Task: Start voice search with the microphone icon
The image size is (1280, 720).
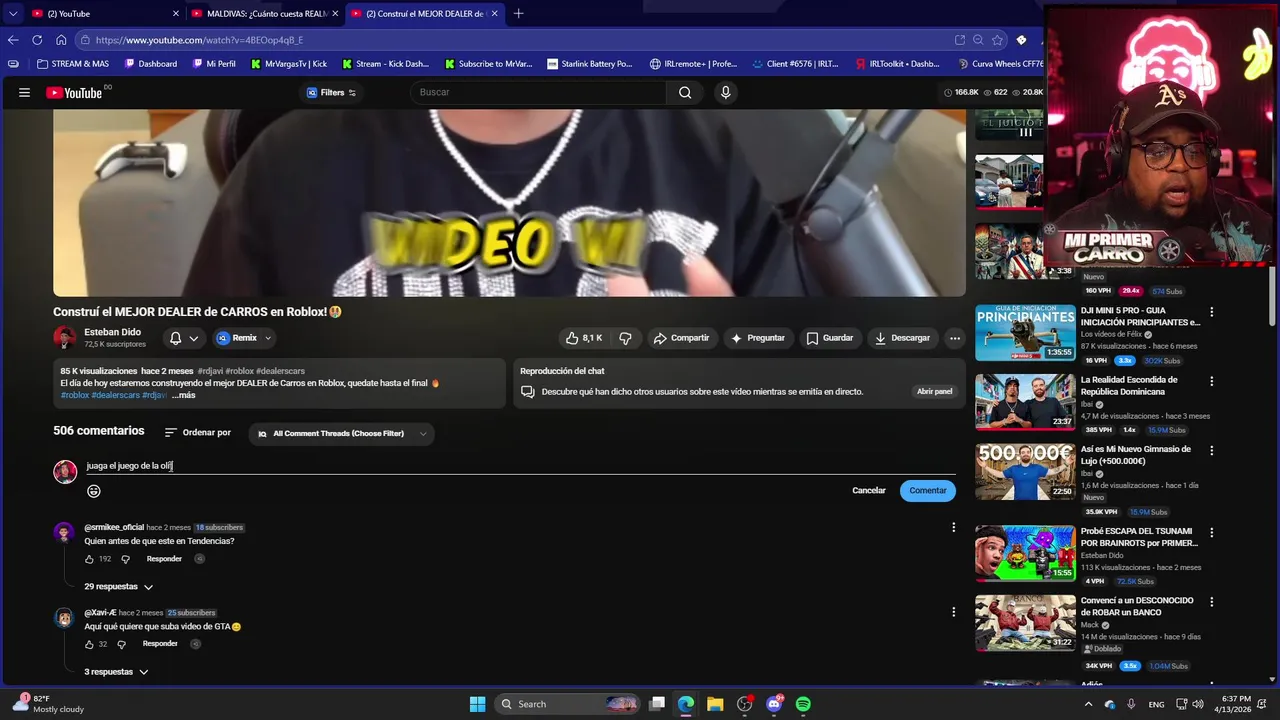Action: click(726, 92)
